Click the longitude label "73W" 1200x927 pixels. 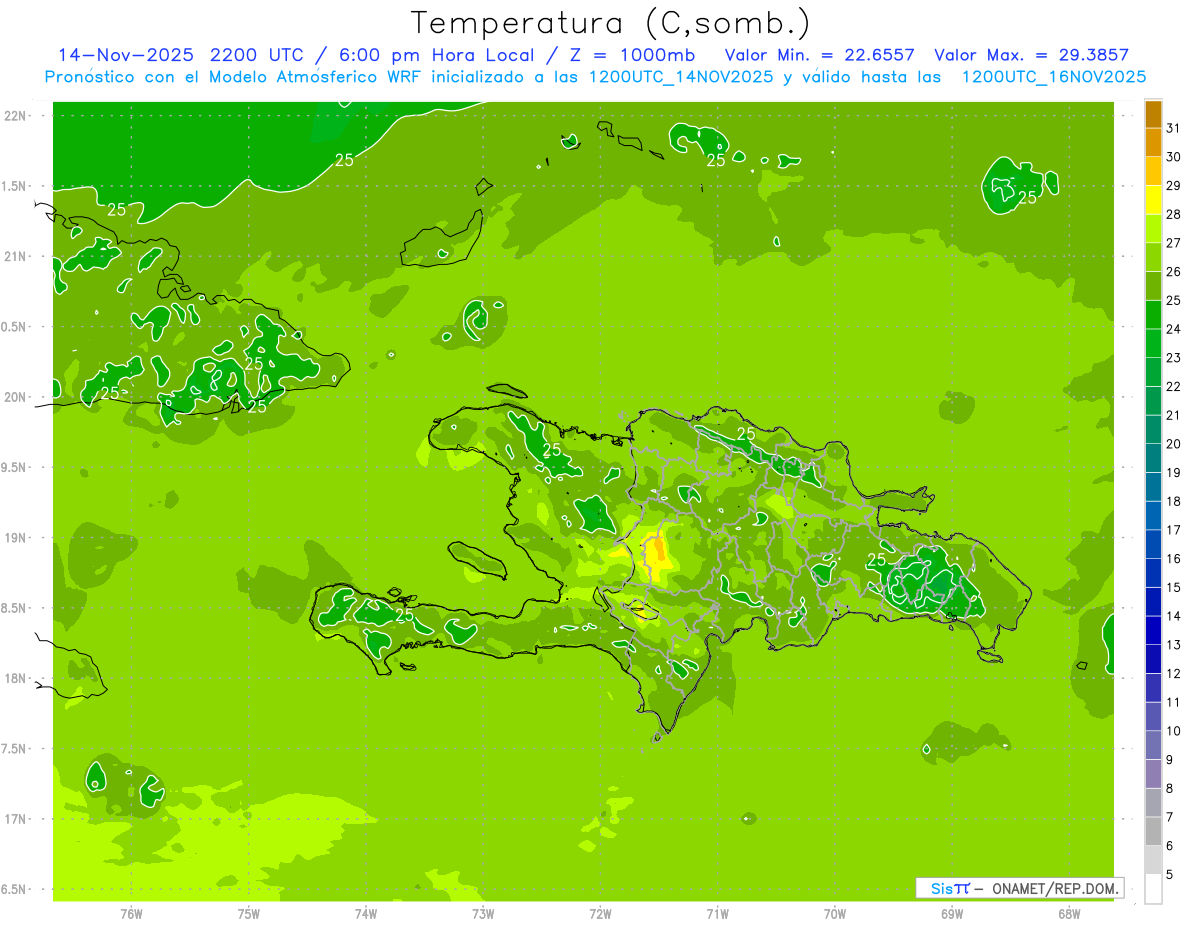pyautogui.click(x=483, y=914)
